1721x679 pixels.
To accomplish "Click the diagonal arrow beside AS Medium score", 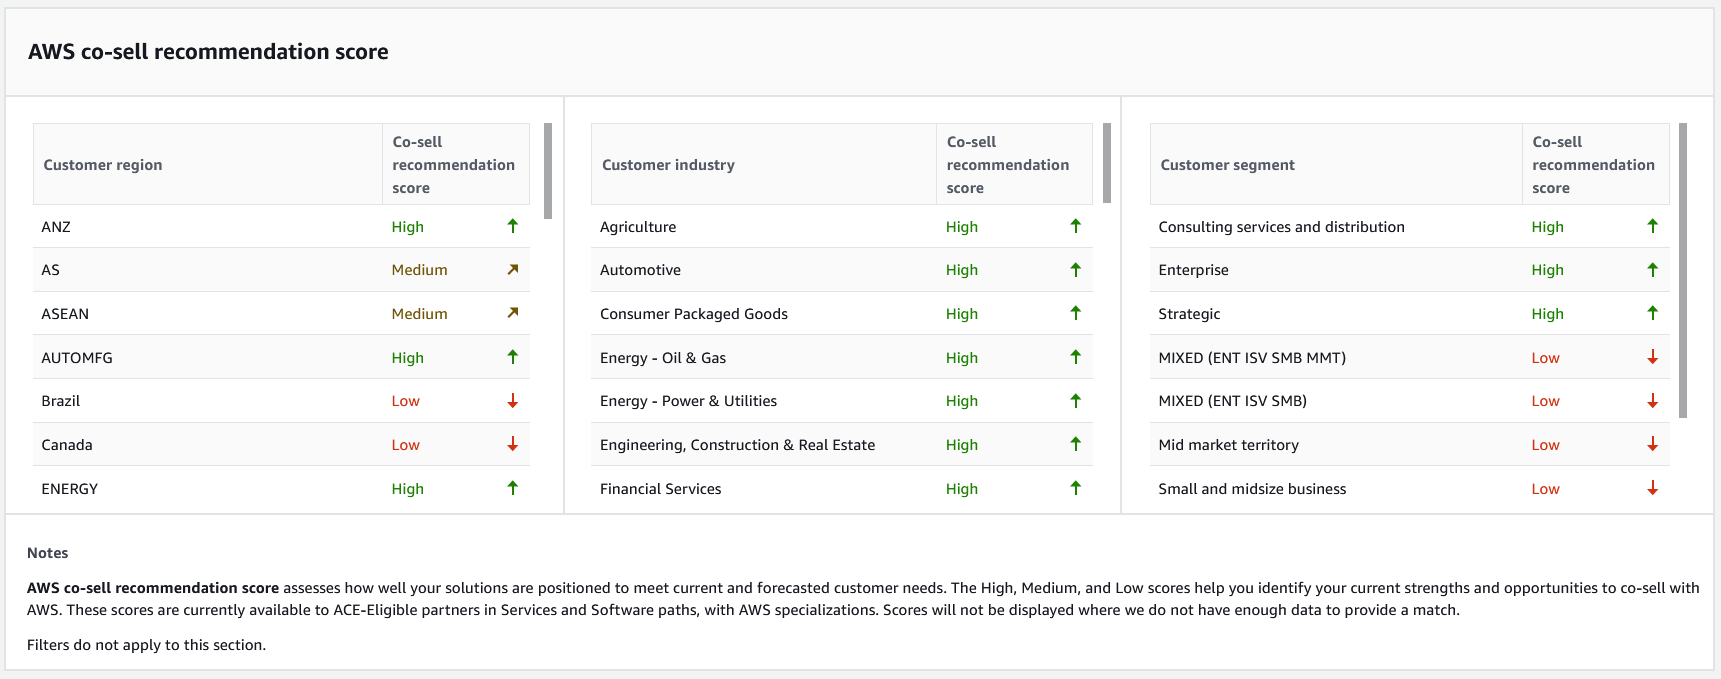I will pos(512,270).
